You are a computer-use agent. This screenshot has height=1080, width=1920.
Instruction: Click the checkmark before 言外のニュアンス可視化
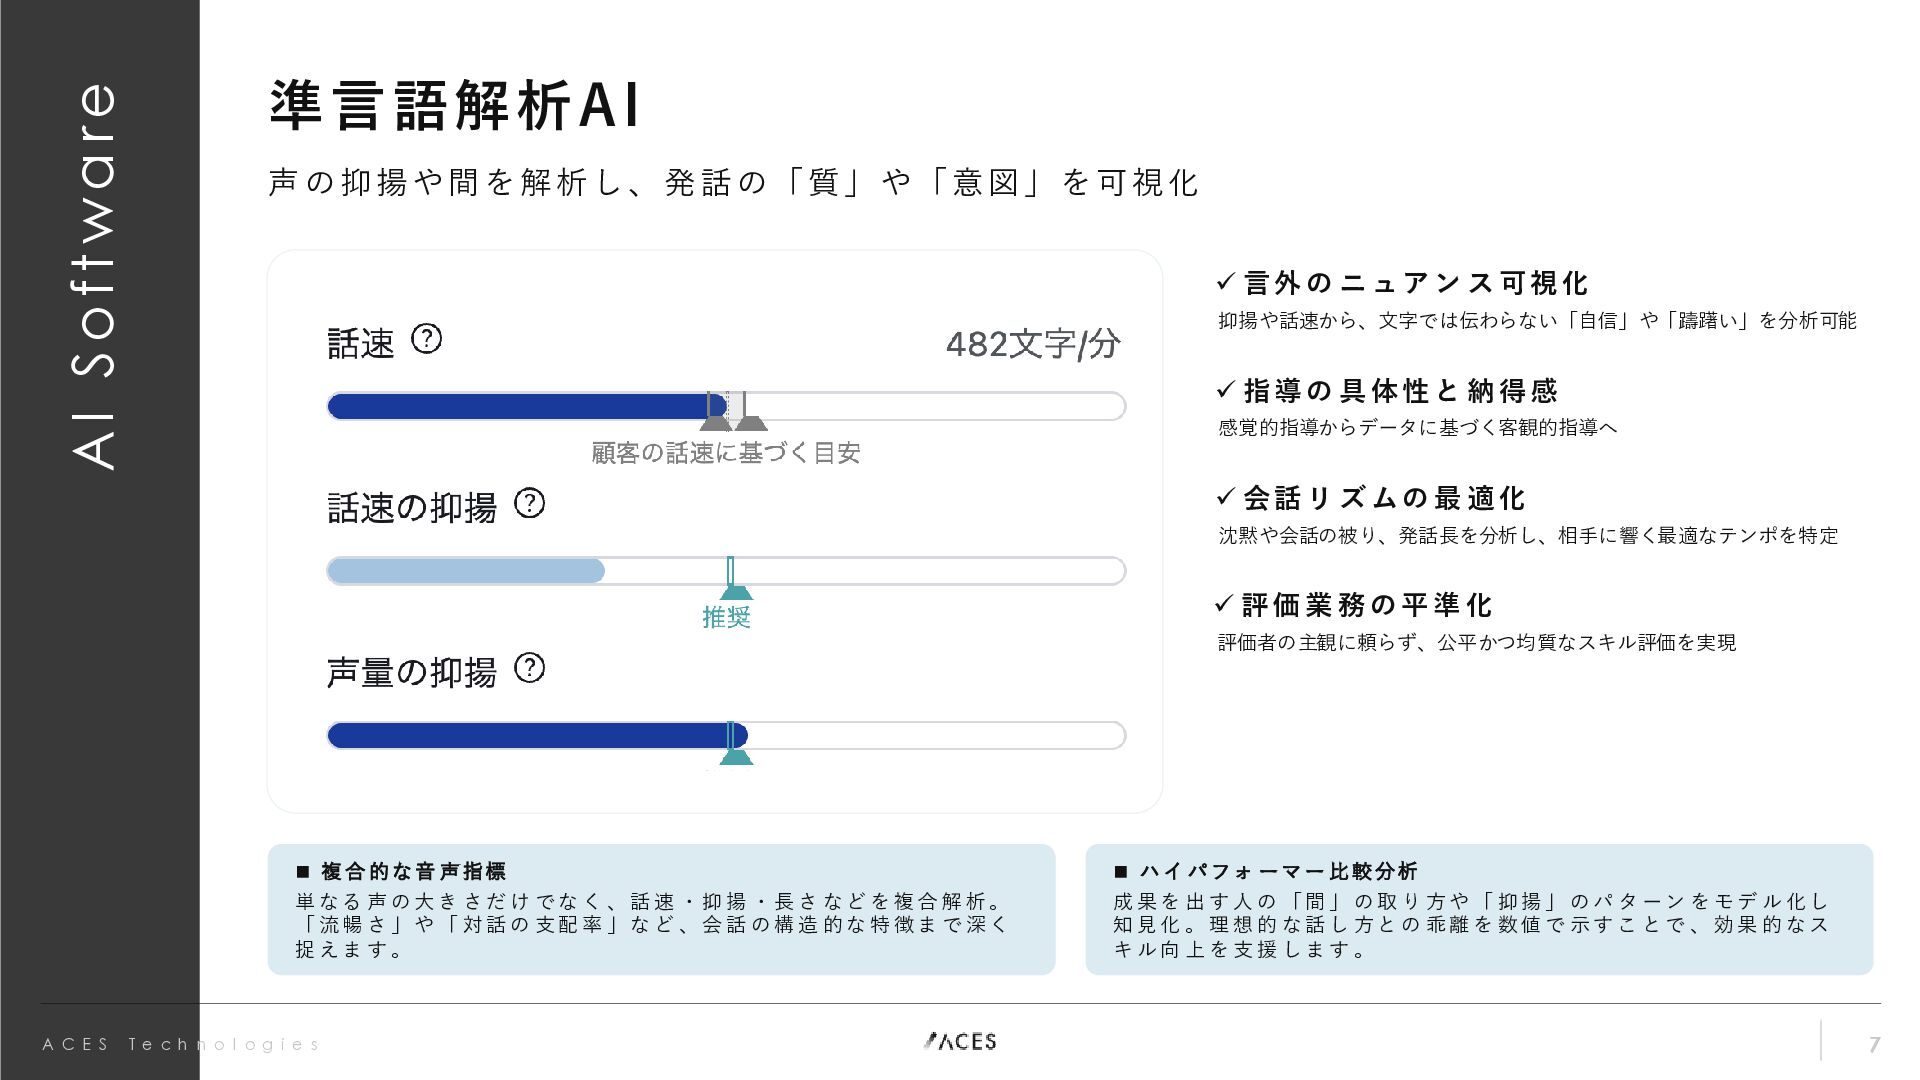(x=1226, y=282)
